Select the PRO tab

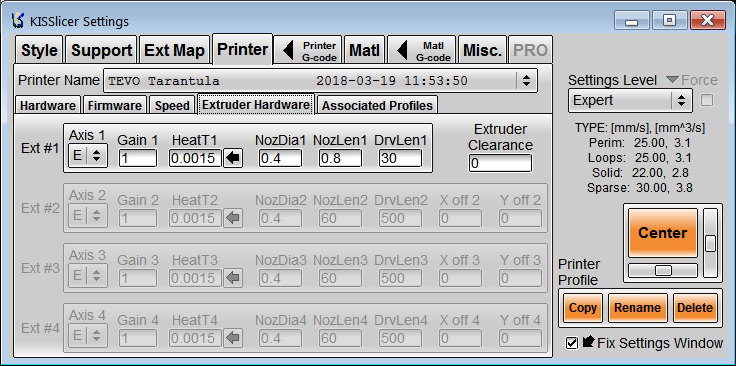point(530,50)
